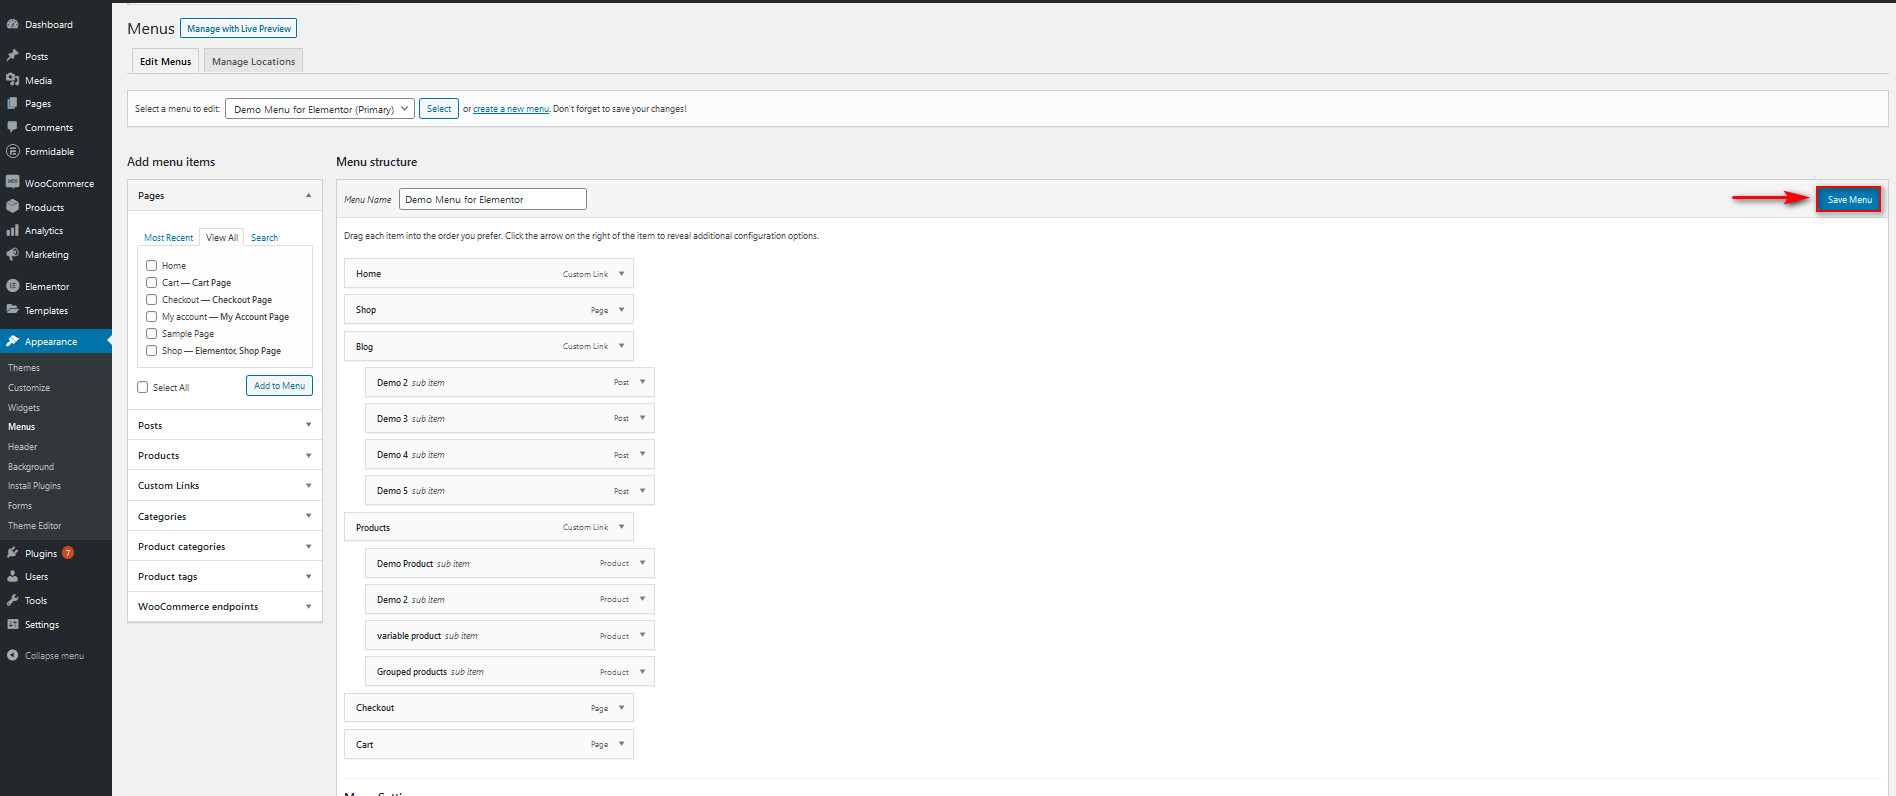Click the Add to Menu button

(279, 386)
